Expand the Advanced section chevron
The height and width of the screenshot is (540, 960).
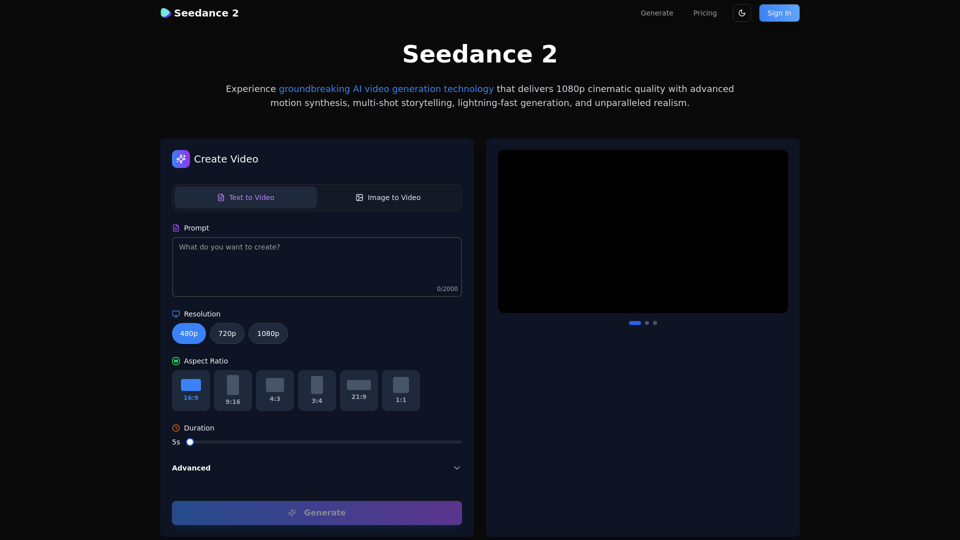457,468
